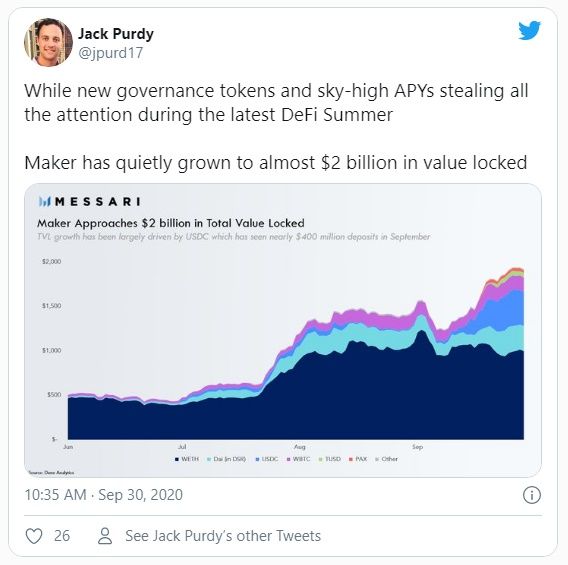Viewport: 568px width, 565px height.
Task: Select the WBTC legend entry
Action: pyautogui.click(x=298, y=459)
